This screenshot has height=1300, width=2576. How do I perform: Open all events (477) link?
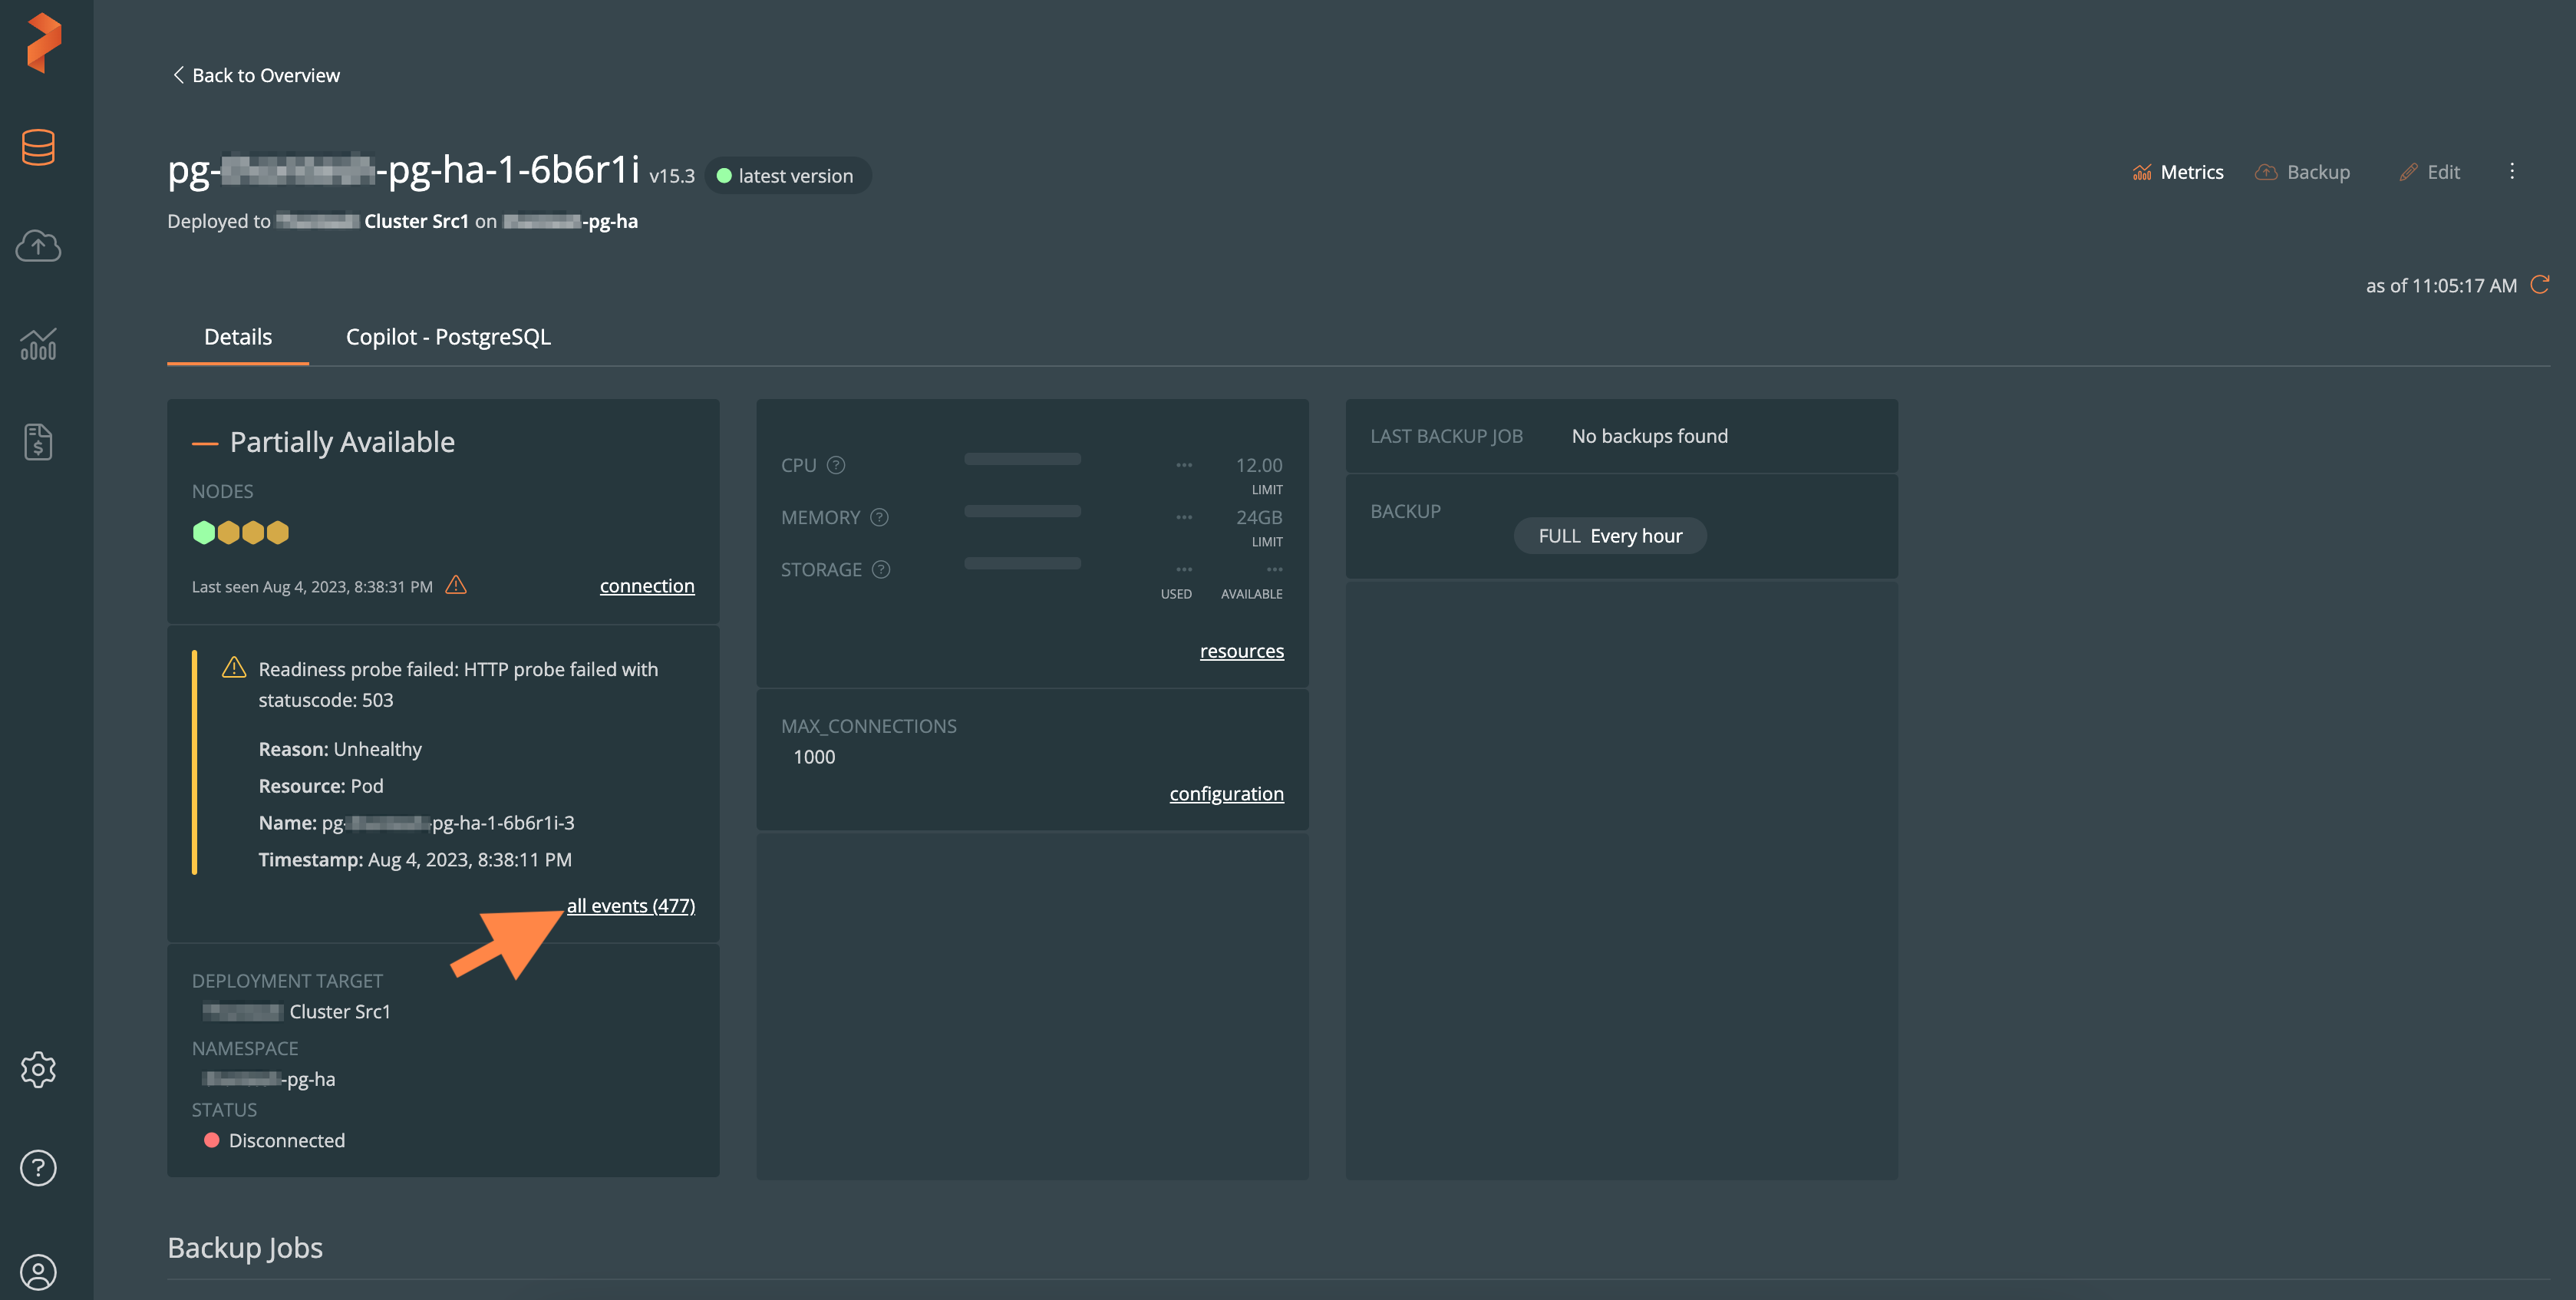point(630,906)
